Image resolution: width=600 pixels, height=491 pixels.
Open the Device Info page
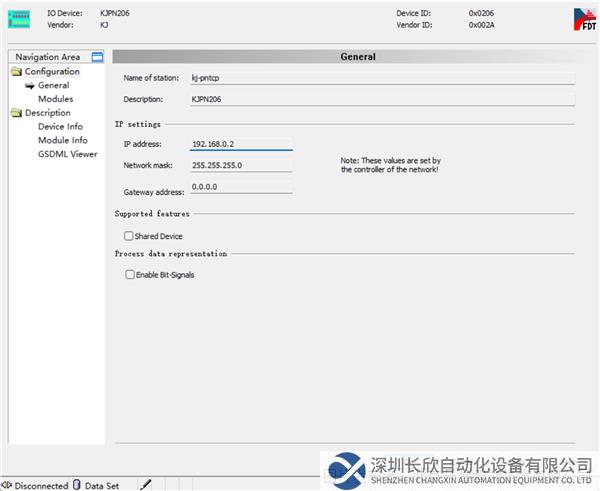(x=60, y=127)
